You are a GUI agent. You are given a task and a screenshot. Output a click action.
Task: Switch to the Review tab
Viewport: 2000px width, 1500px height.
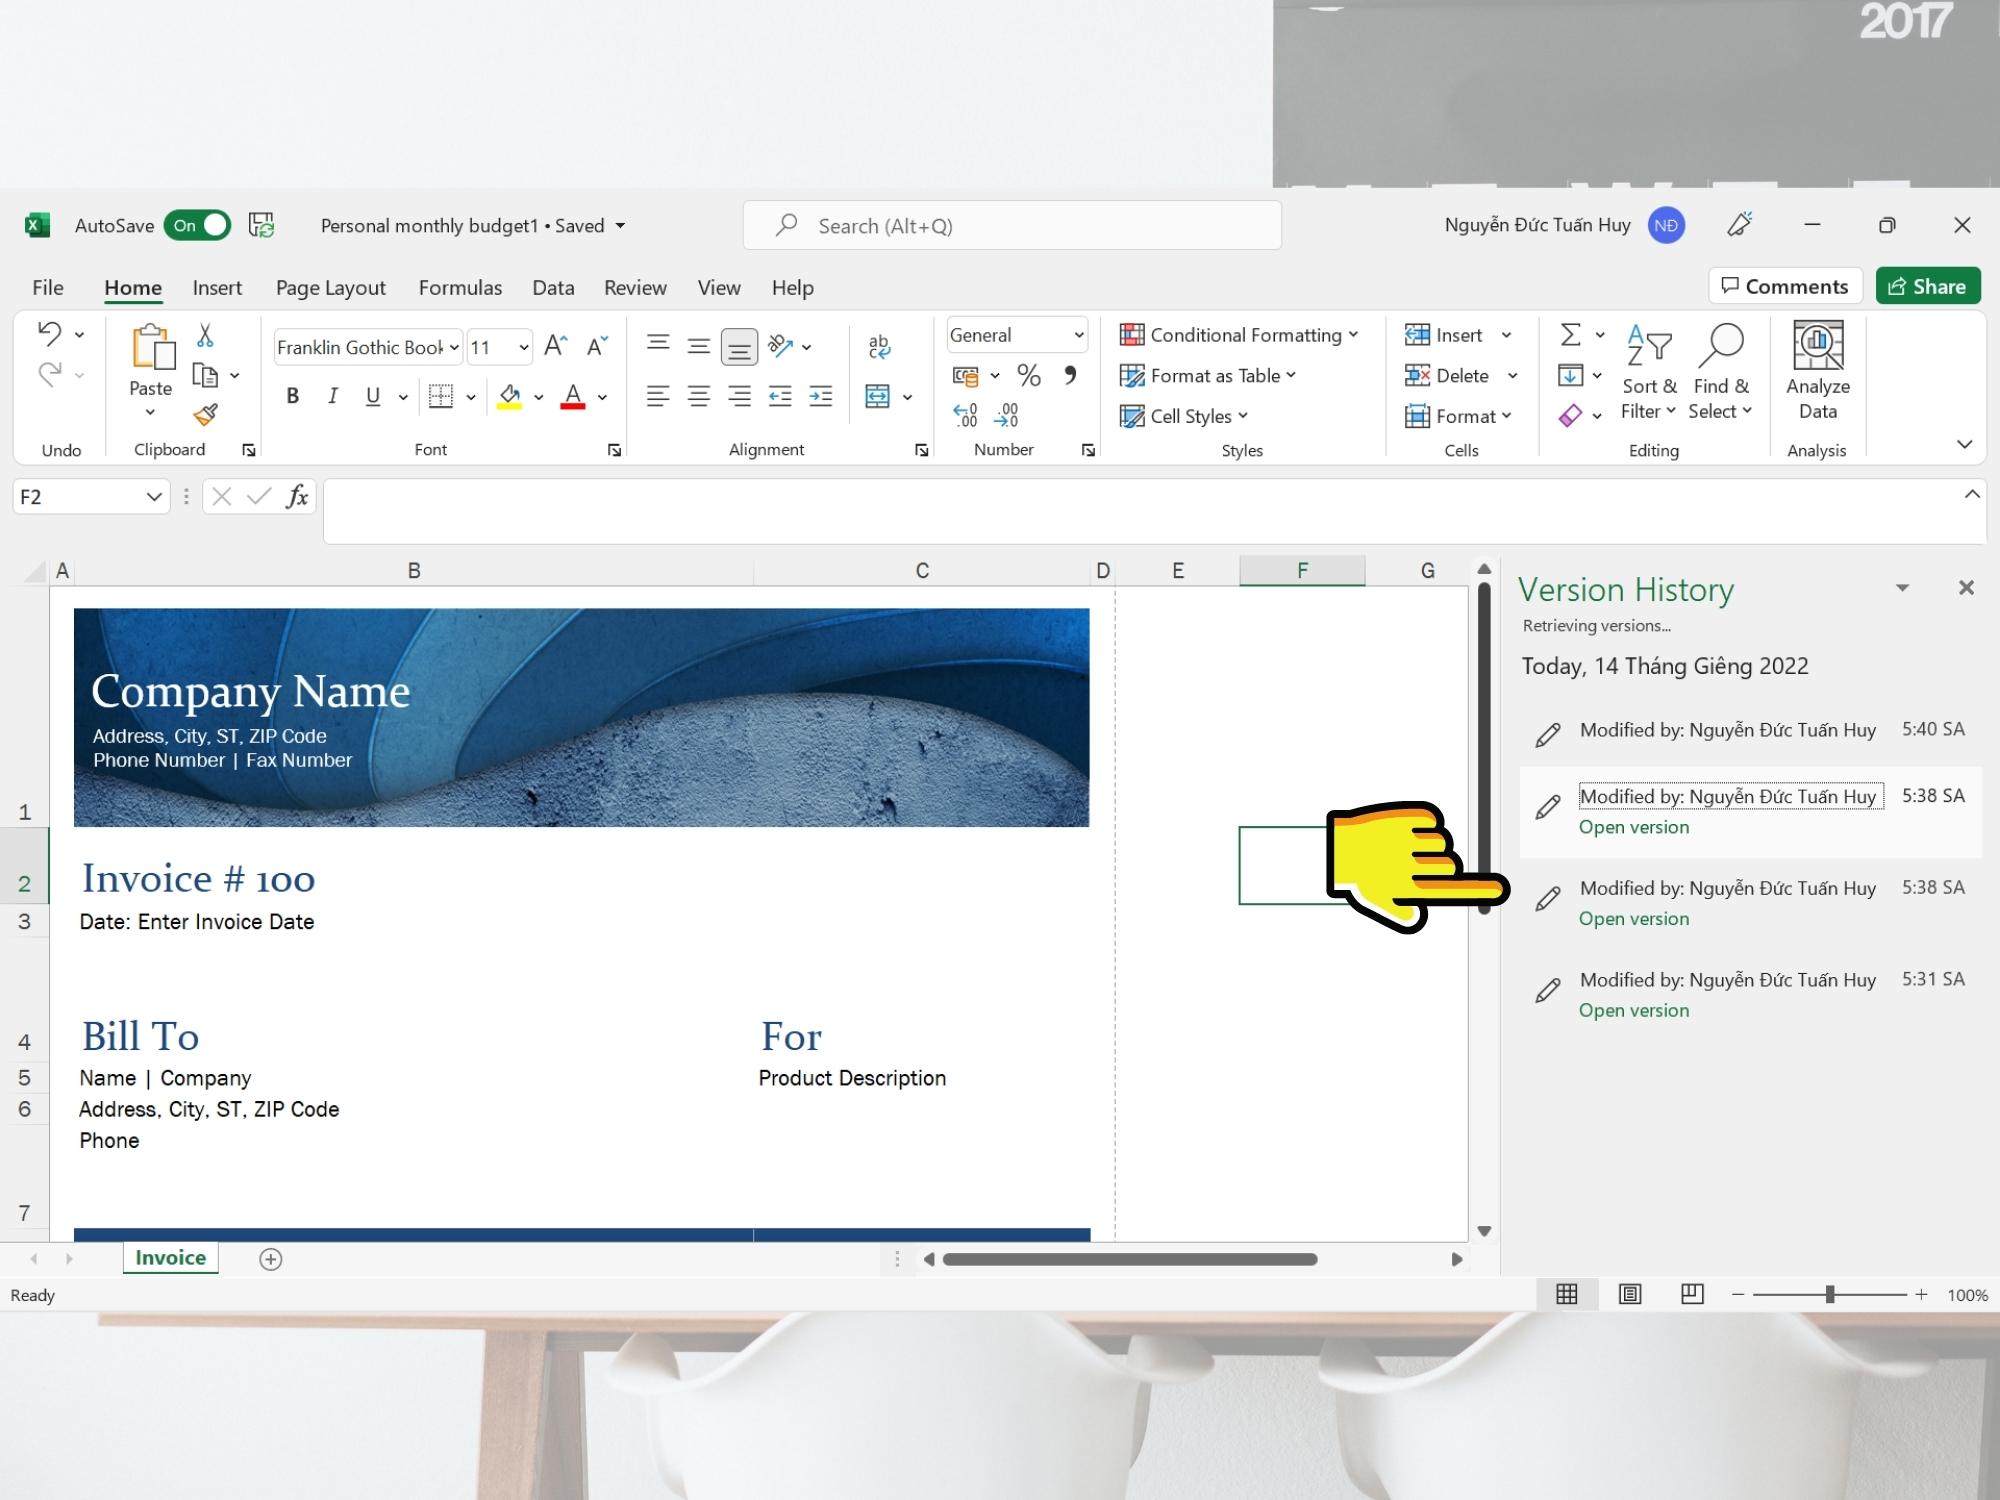635,287
